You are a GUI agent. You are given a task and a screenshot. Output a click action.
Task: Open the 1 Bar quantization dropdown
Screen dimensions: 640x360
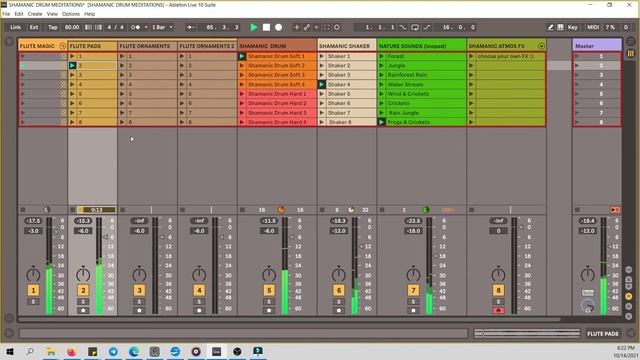coord(162,27)
